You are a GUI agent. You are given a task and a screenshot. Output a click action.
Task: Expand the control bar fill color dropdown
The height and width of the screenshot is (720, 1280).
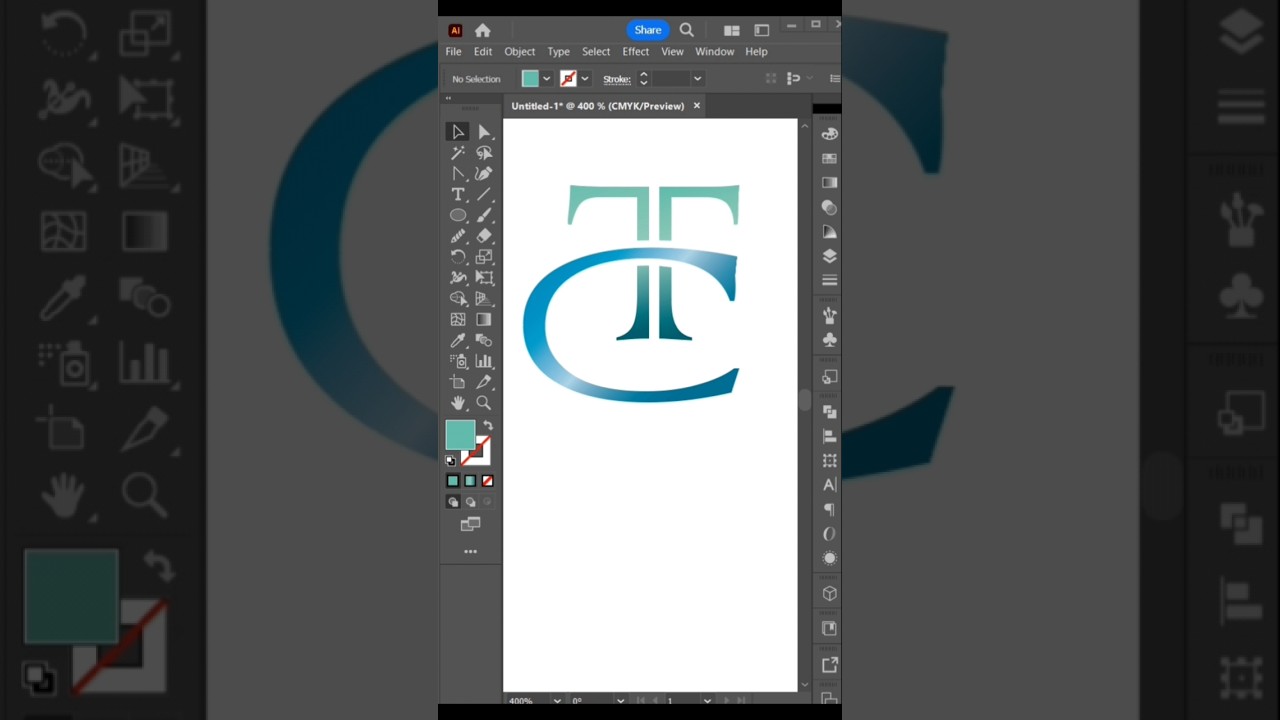pos(546,79)
